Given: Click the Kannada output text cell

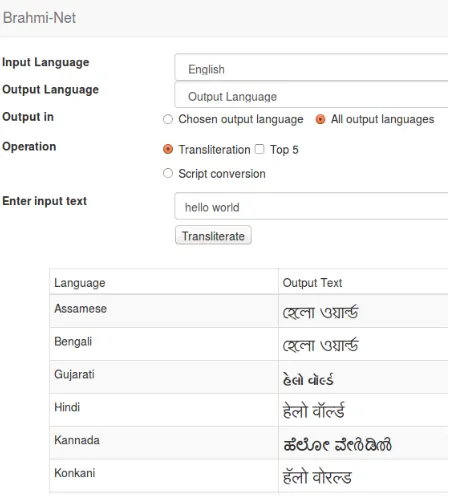Looking at the screenshot, I should click(363, 443).
